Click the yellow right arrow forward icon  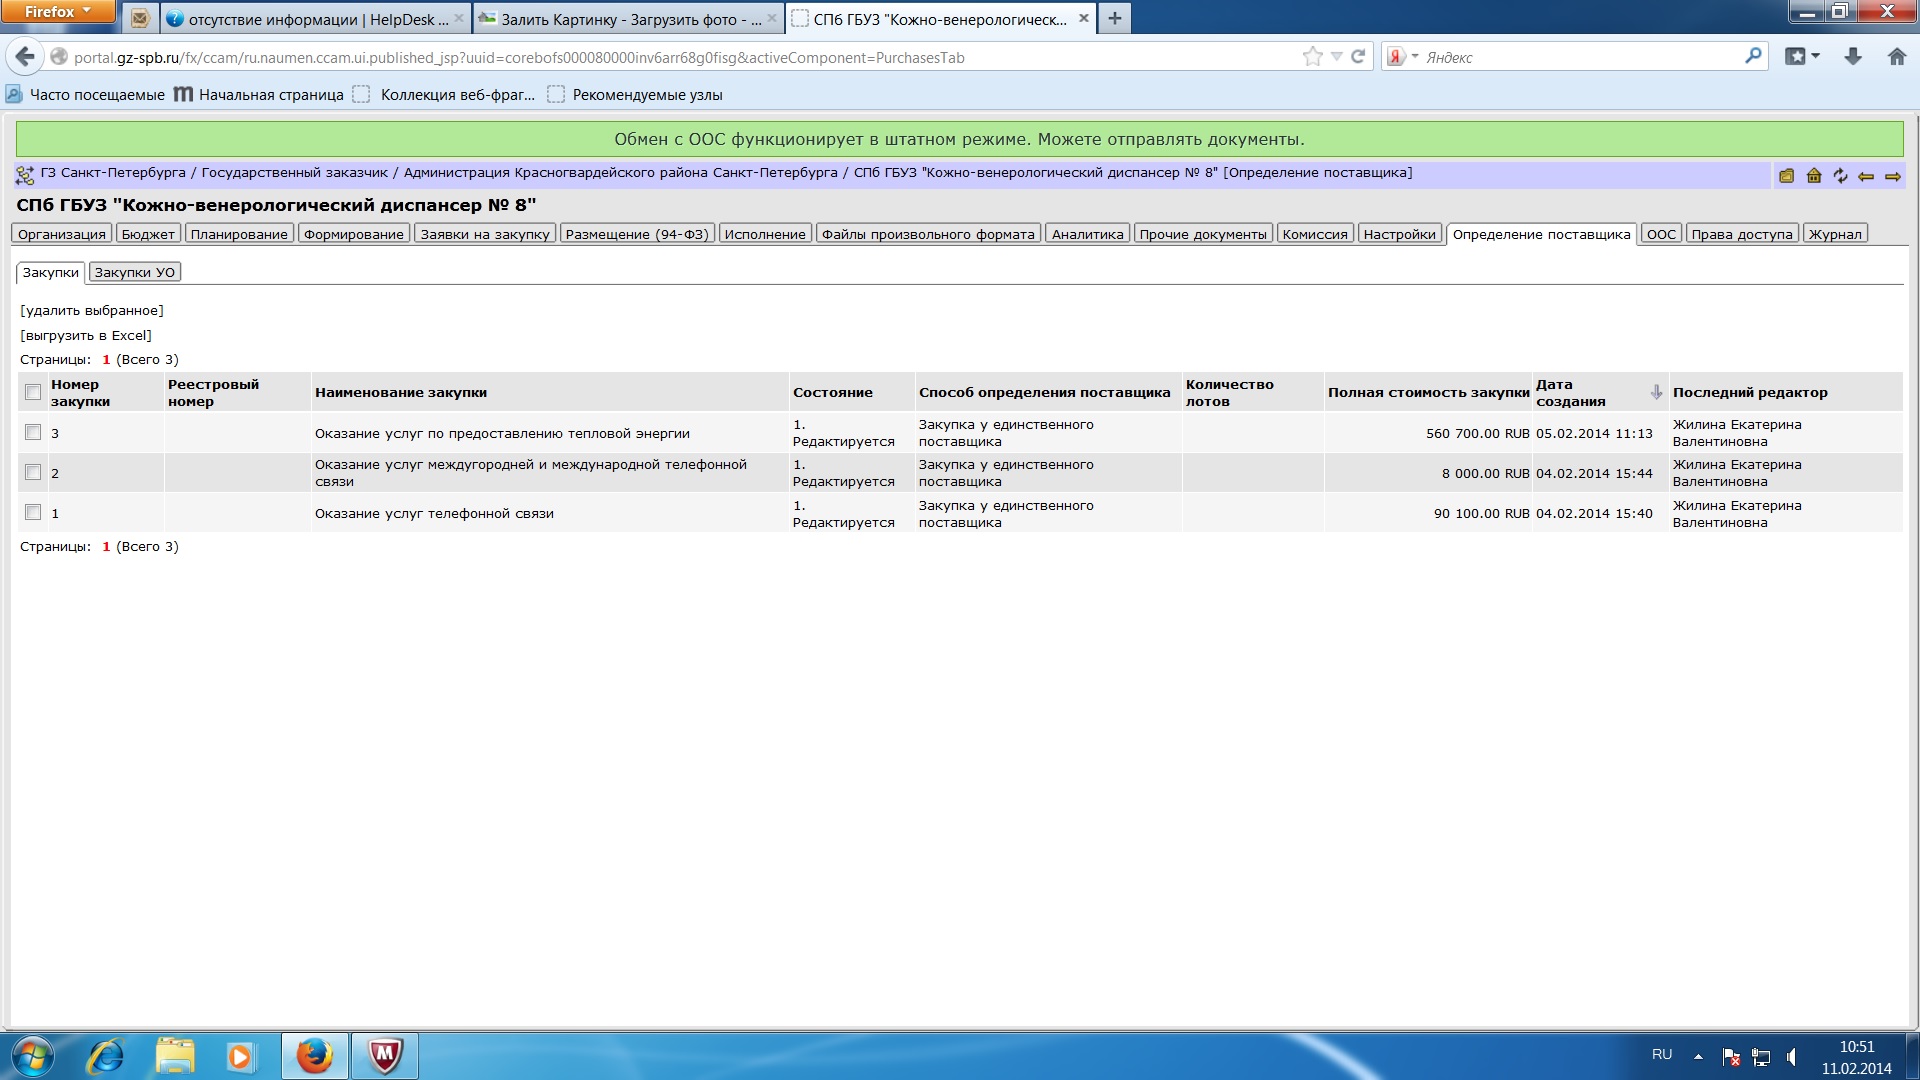point(1893,176)
